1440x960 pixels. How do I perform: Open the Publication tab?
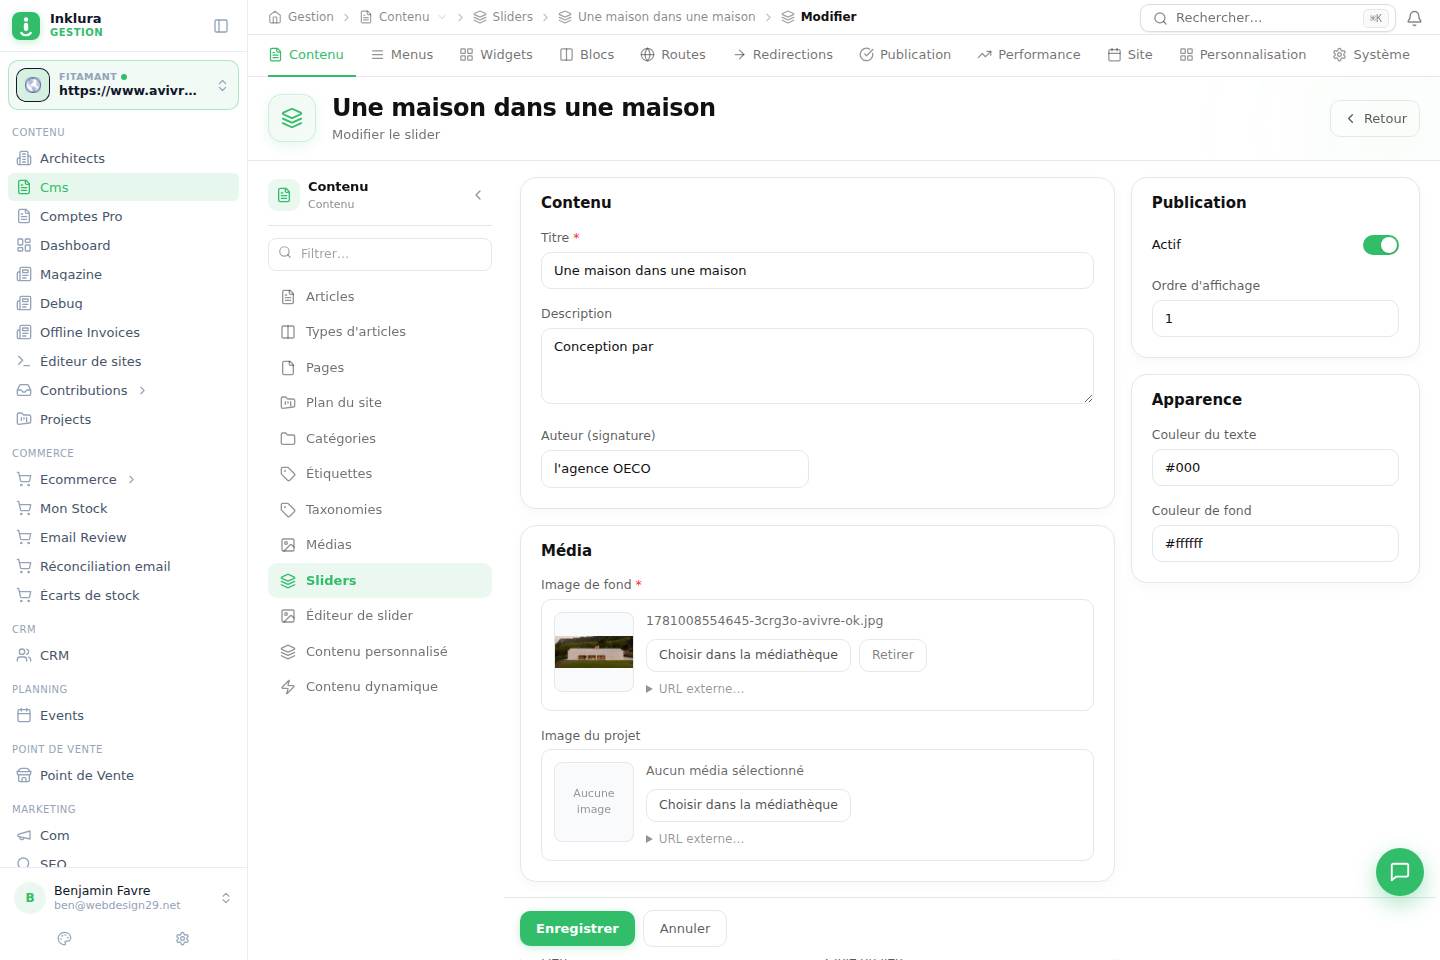click(905, 54)
